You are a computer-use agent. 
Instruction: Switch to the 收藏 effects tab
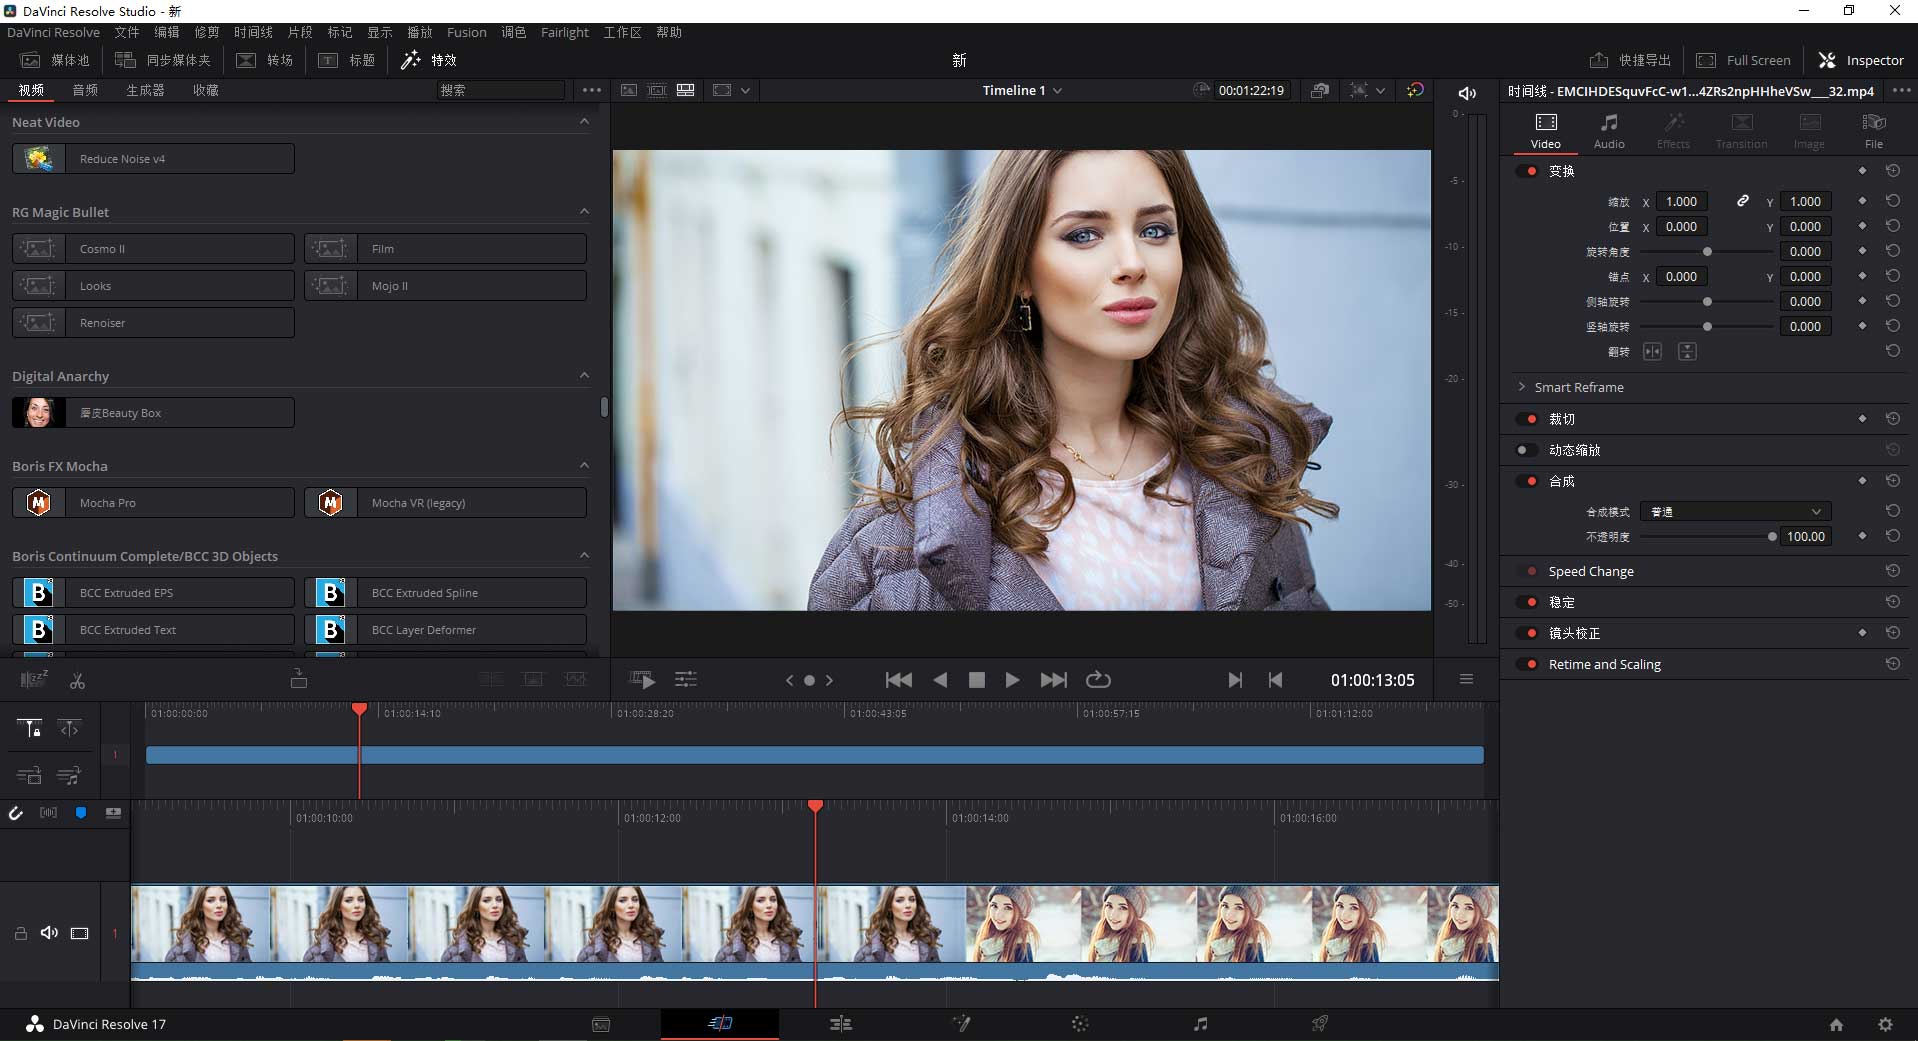coord(206,90)
